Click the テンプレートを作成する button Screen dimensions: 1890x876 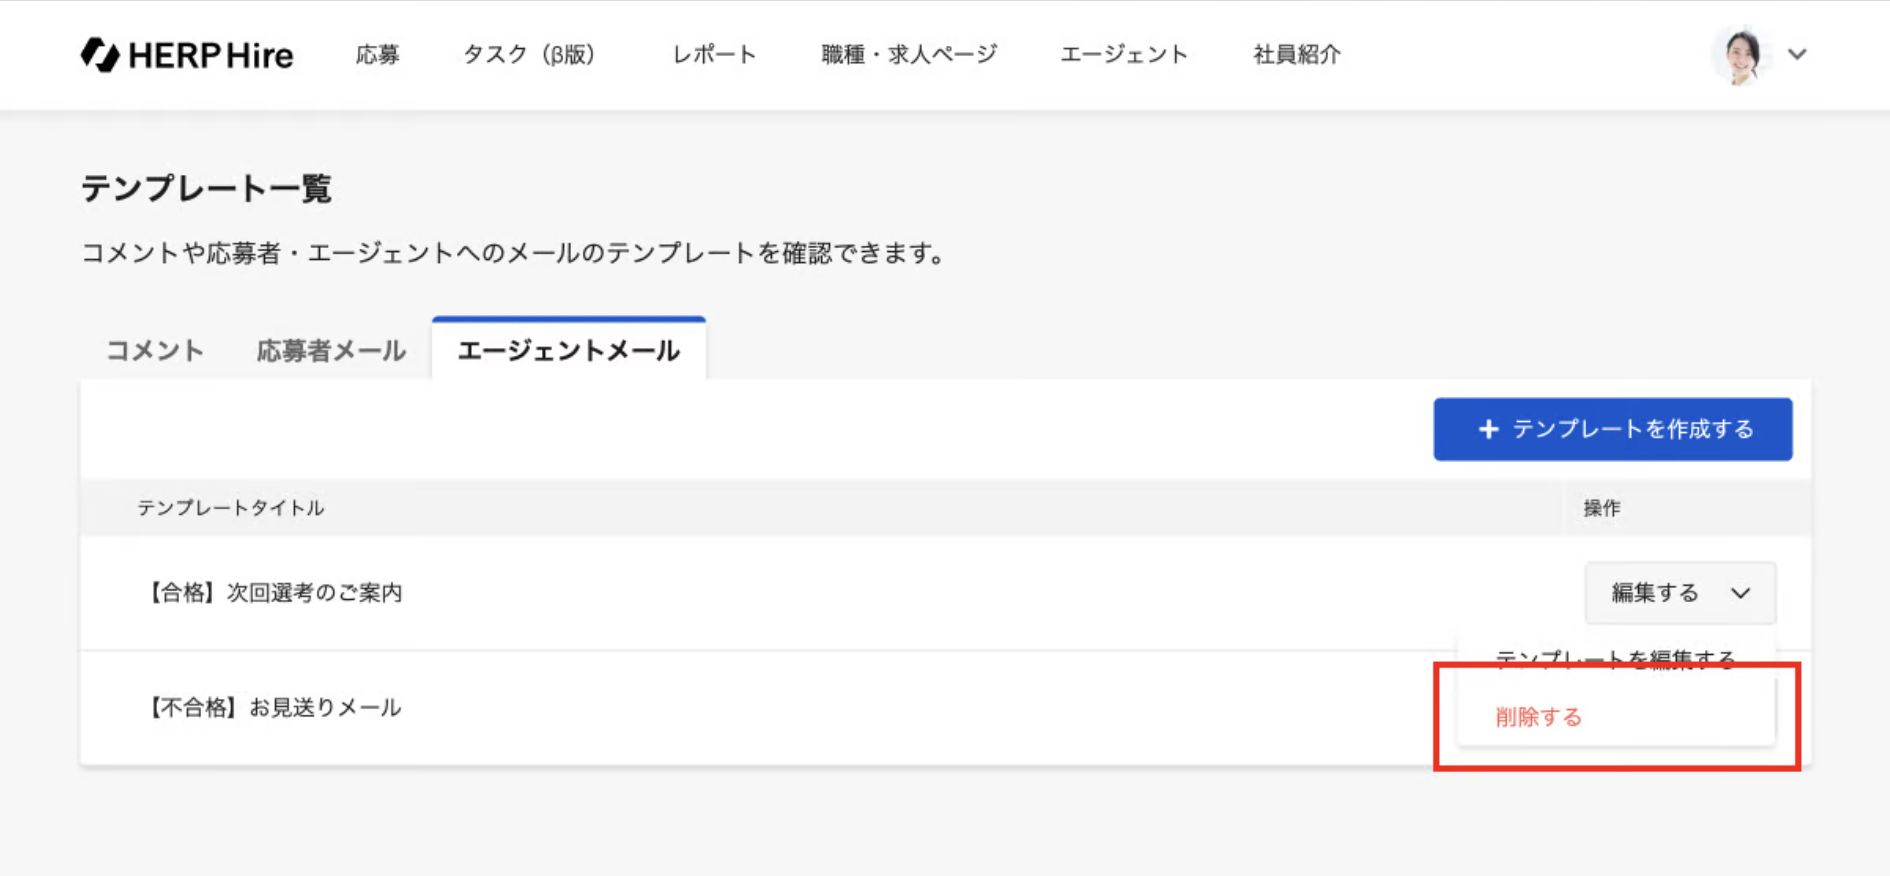1612,430
